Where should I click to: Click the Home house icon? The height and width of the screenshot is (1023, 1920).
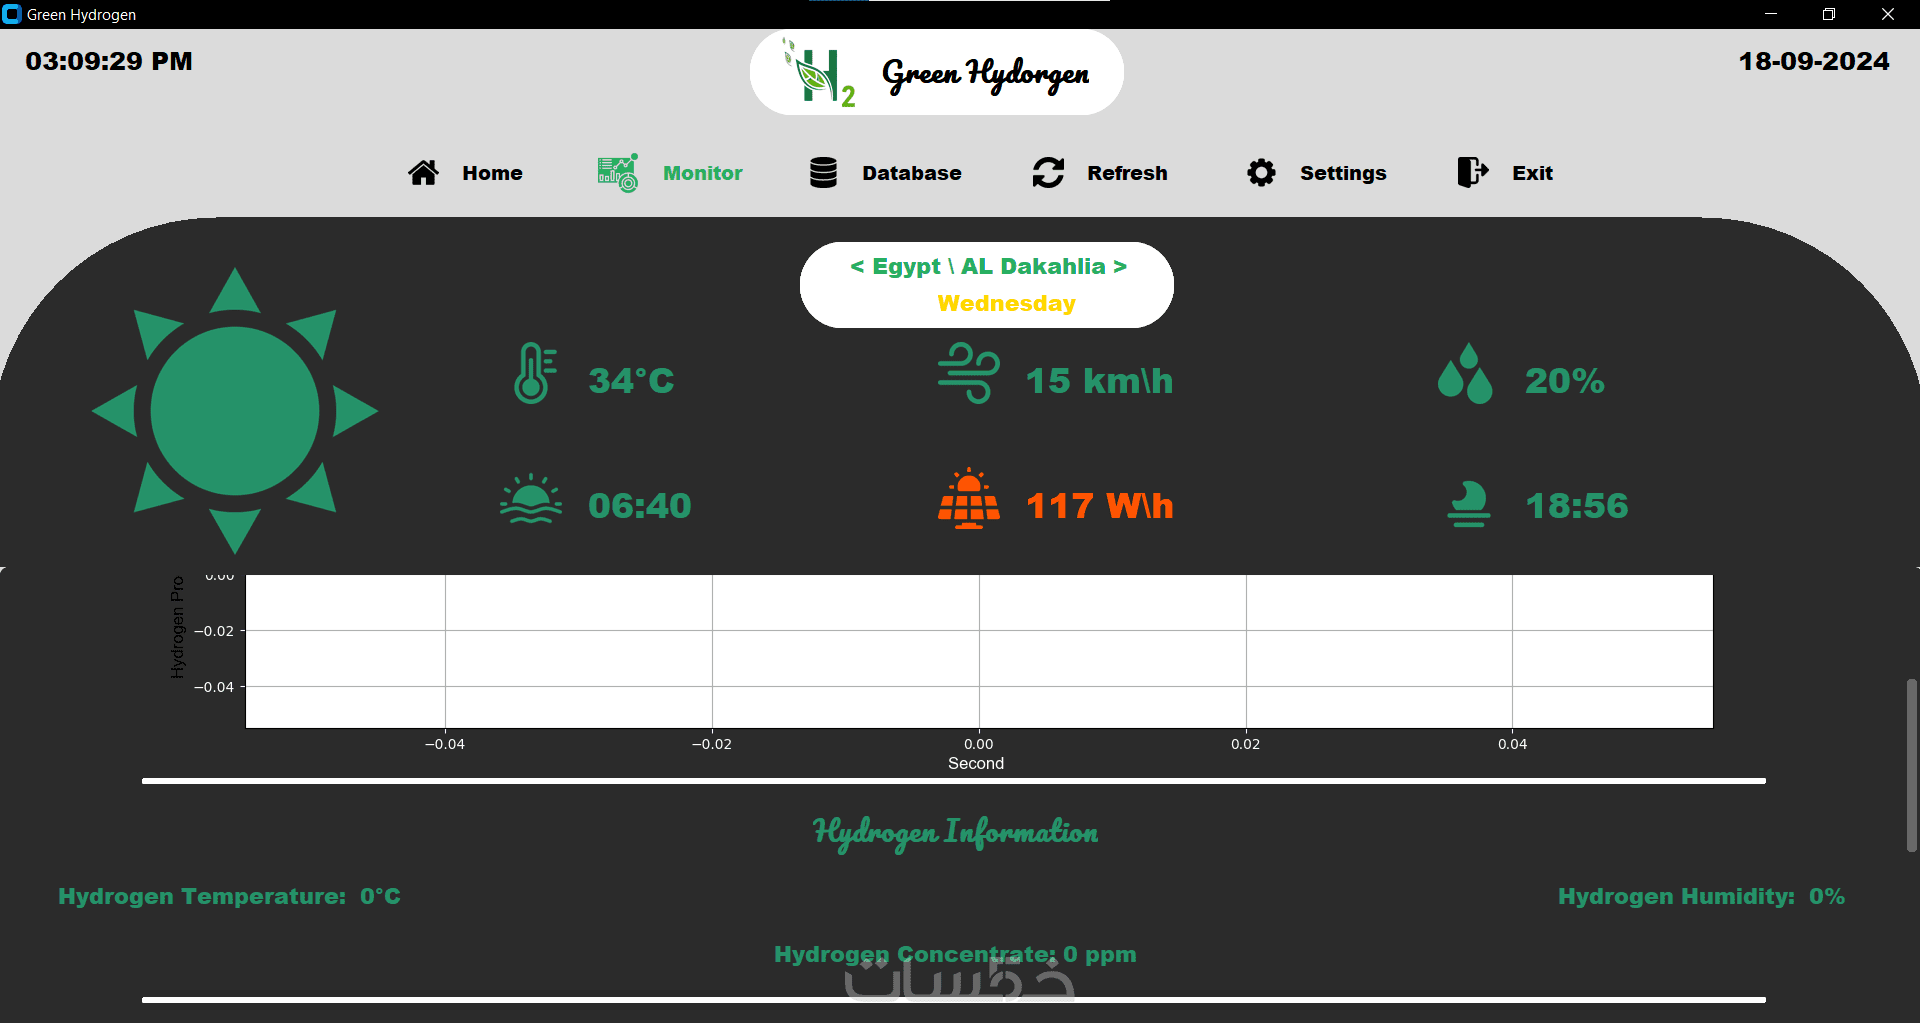point(423,173)
